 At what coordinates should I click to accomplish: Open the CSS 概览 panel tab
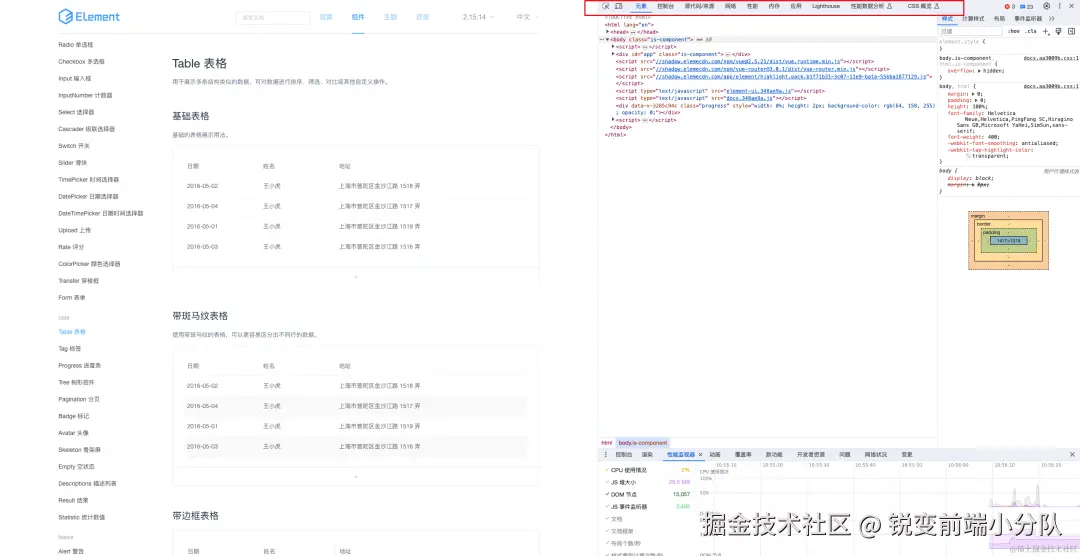(923, 6)
